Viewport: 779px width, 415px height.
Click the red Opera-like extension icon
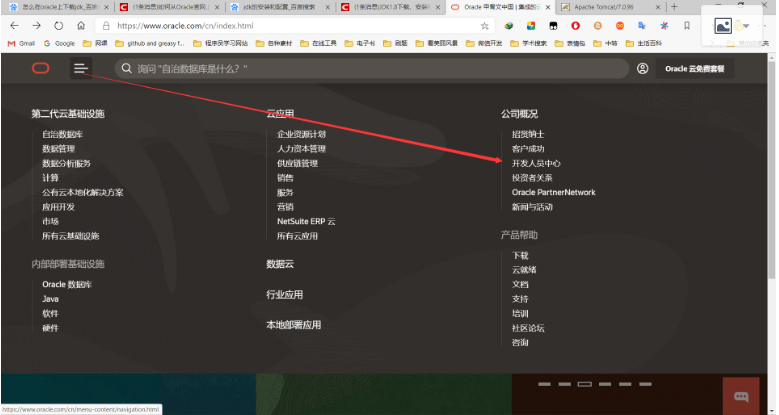click(575, 26)
